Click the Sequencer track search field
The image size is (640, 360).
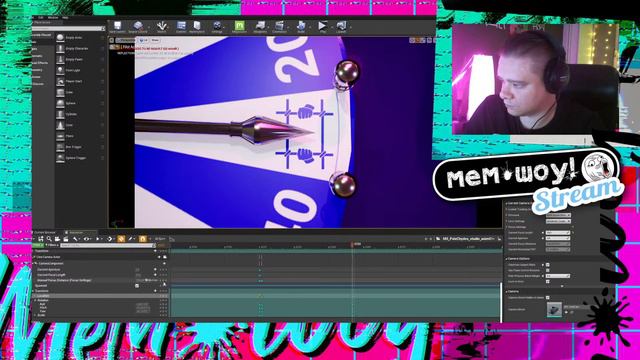tap(107, 245)
